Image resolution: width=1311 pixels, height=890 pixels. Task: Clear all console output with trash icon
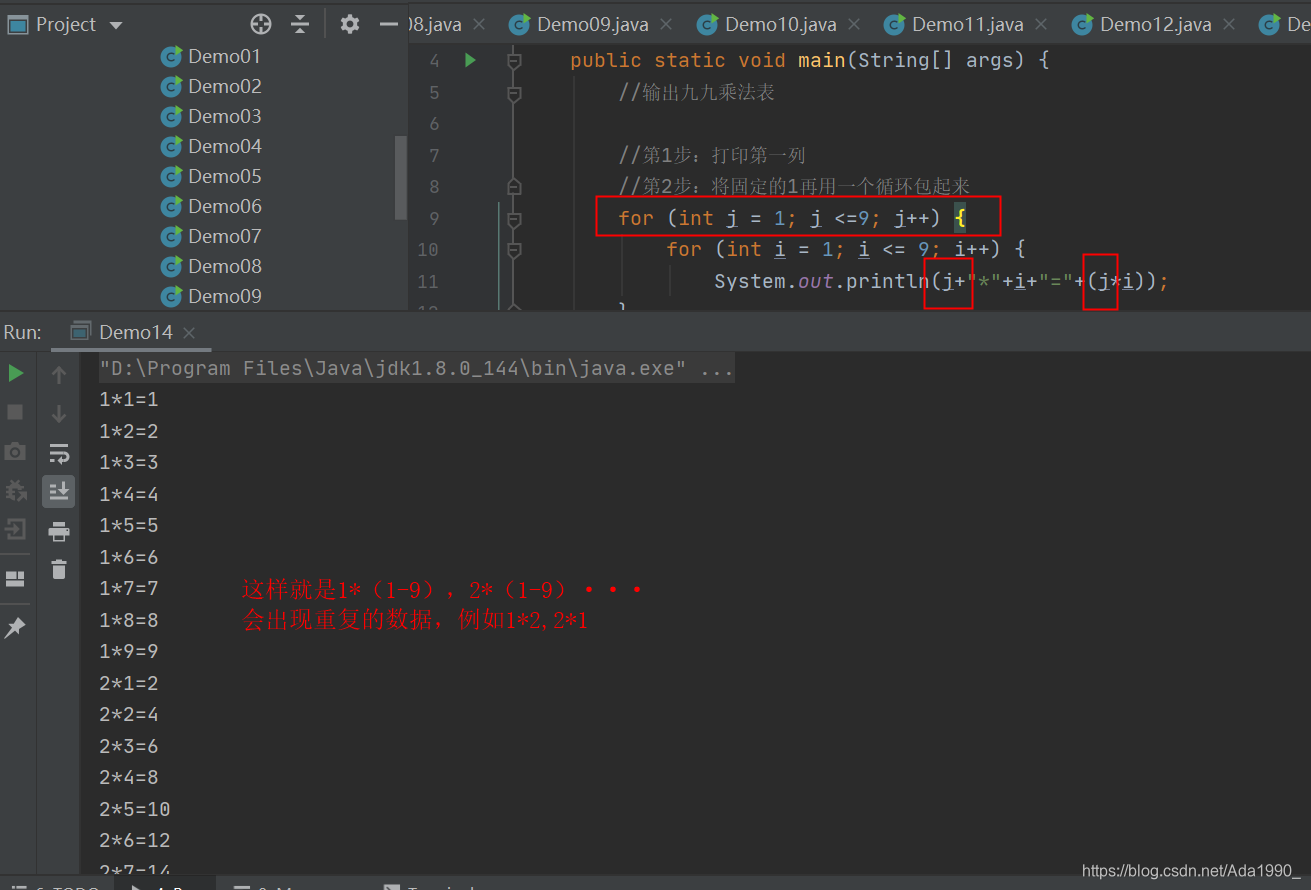(59, 569)
